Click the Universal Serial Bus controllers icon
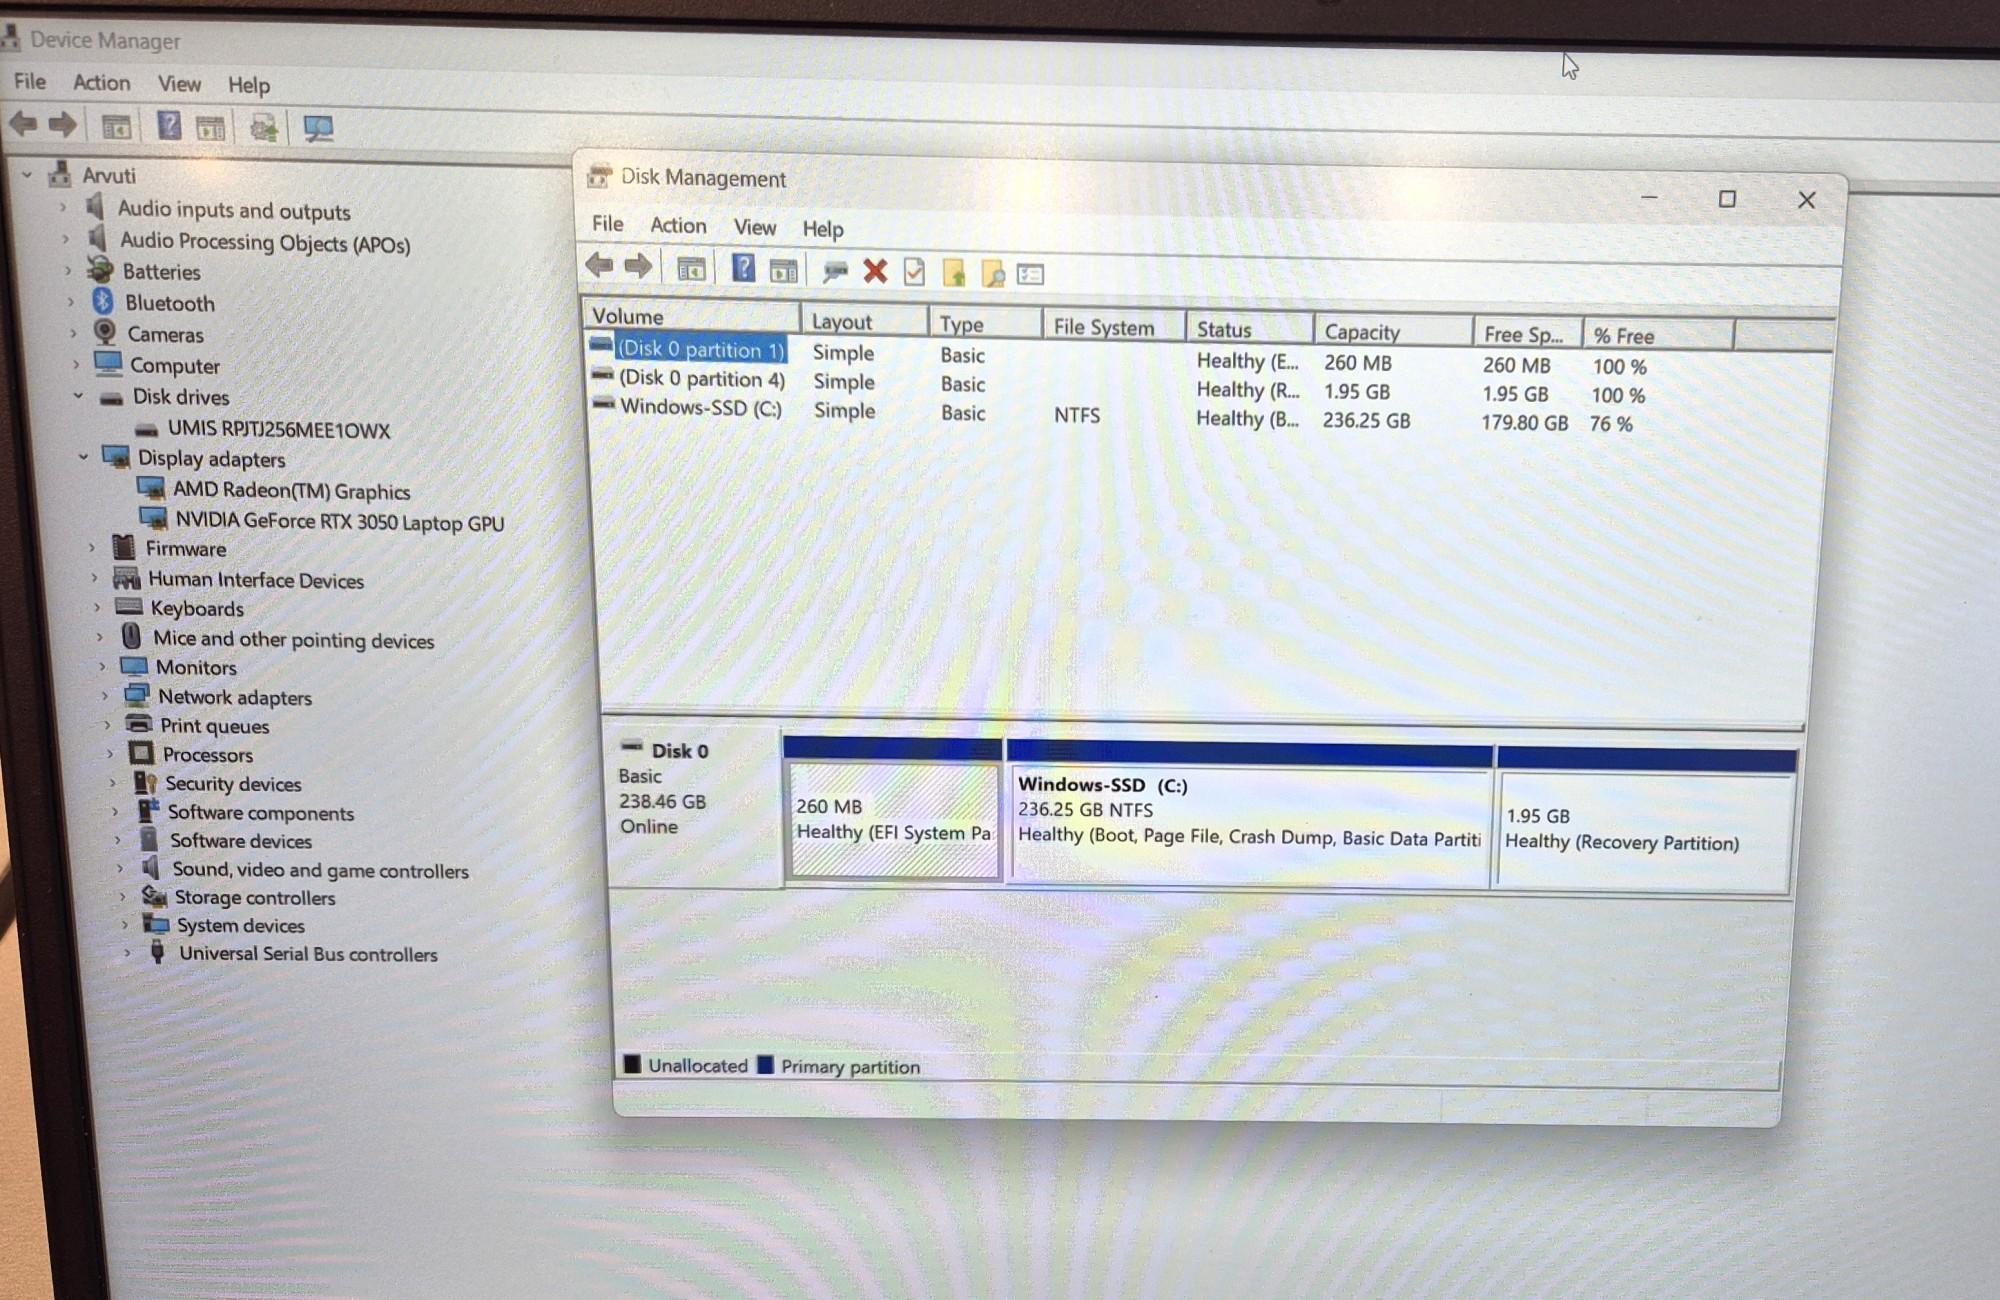2000x1300 pixels. [157, 951]
